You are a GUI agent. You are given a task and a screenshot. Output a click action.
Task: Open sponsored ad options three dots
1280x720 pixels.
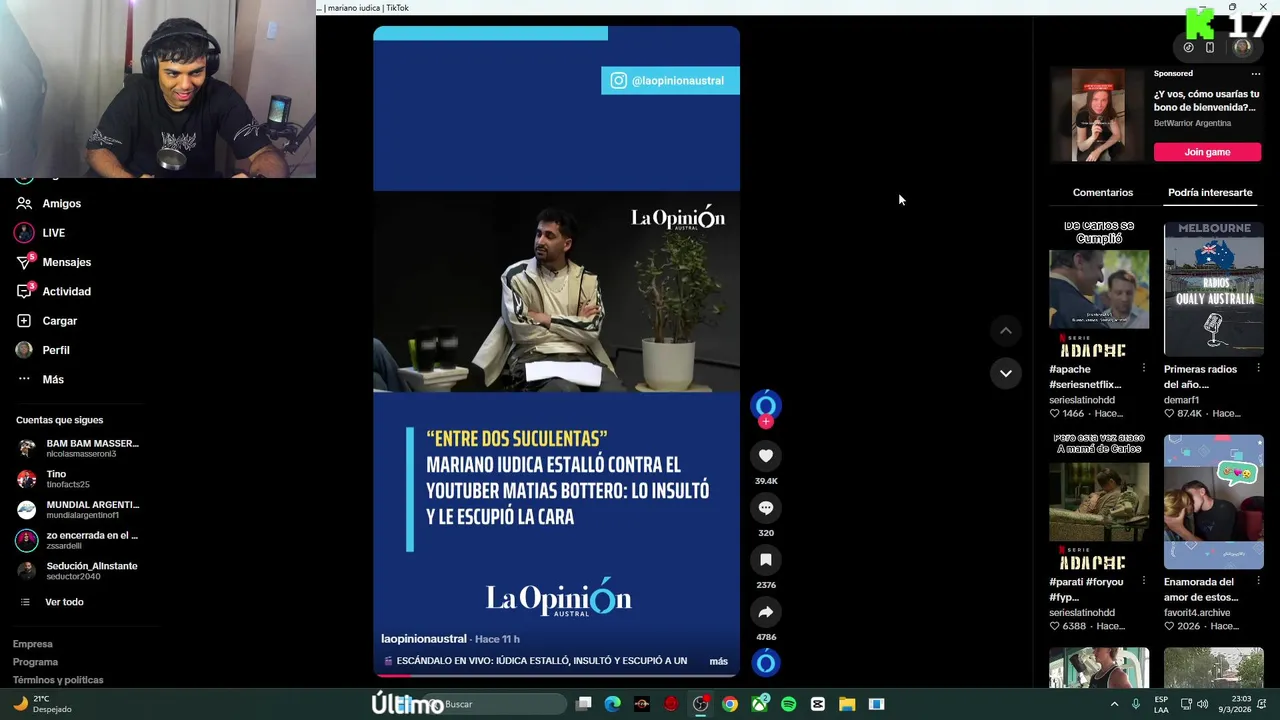point(1256,73)
